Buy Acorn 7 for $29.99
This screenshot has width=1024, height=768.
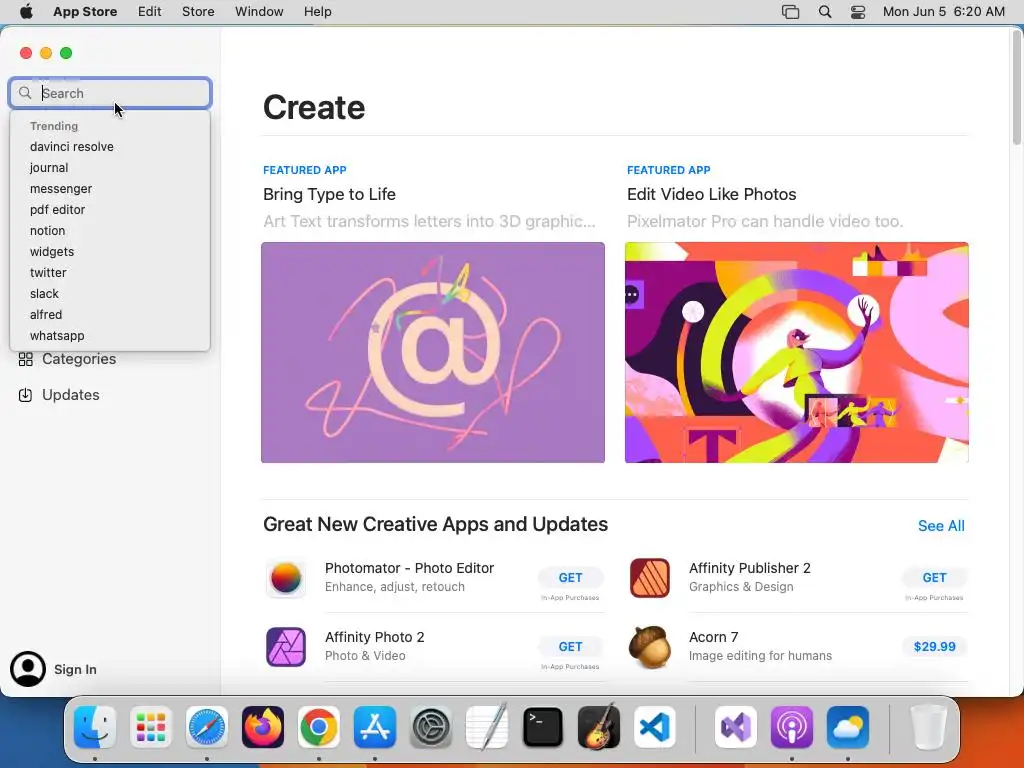[934, 647]
